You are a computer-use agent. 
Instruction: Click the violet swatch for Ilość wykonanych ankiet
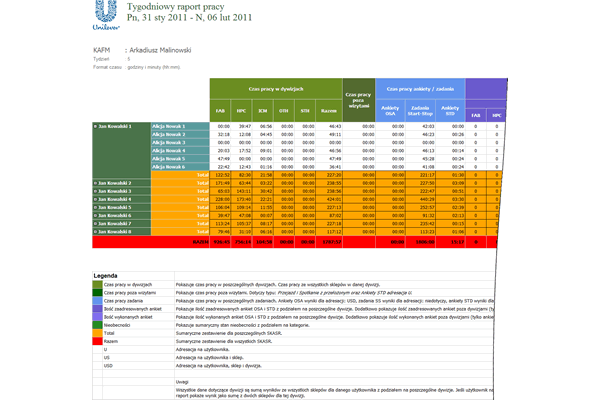point(98,317)
